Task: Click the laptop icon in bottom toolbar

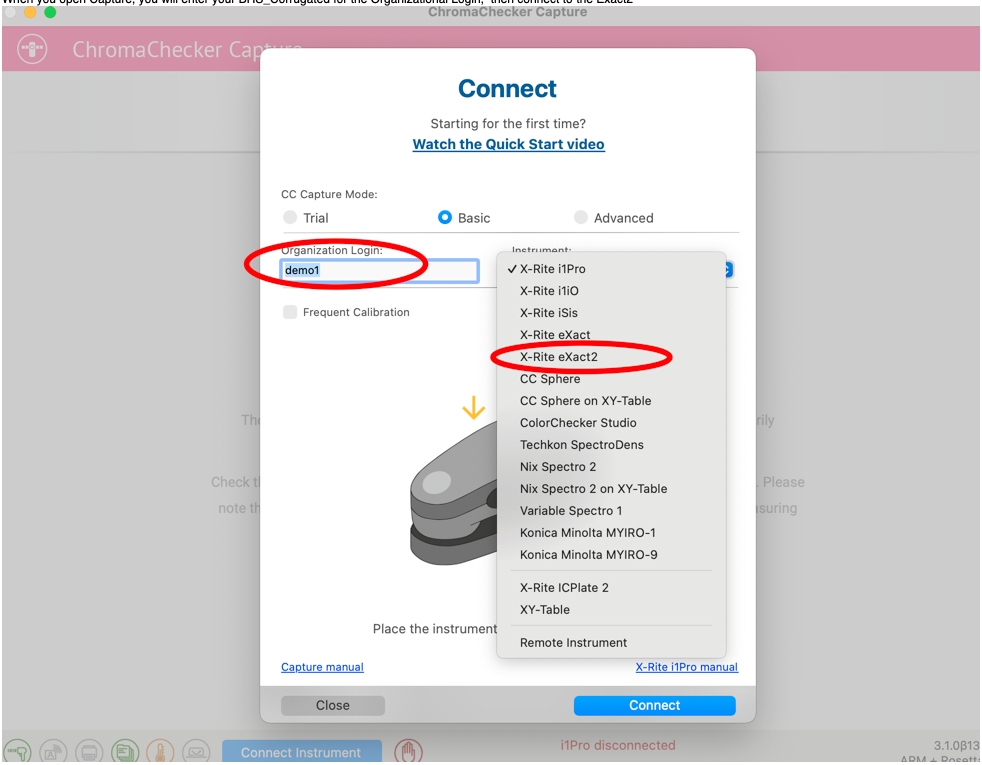Action: [196, 751]
